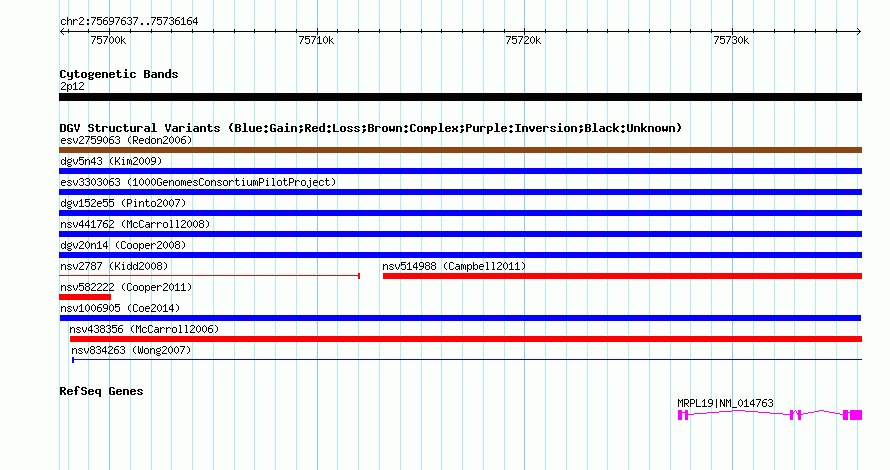The image size is (890, 470).
Task: Select the red nsv514988 loss bar
Action: tap(623, 276)
